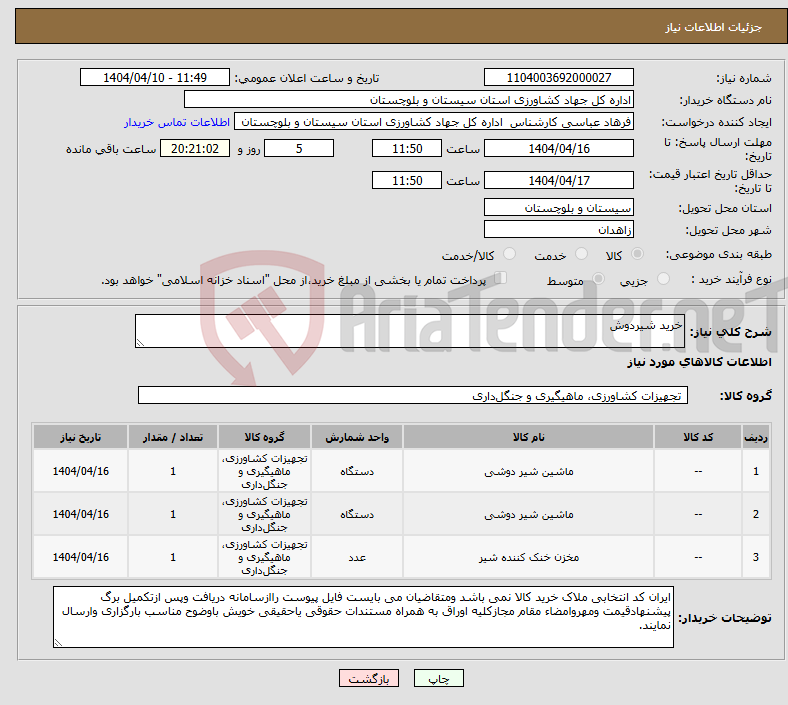Click the response deadline 11:50 time field
Screen dimensions: 788x705
[407, 148]
